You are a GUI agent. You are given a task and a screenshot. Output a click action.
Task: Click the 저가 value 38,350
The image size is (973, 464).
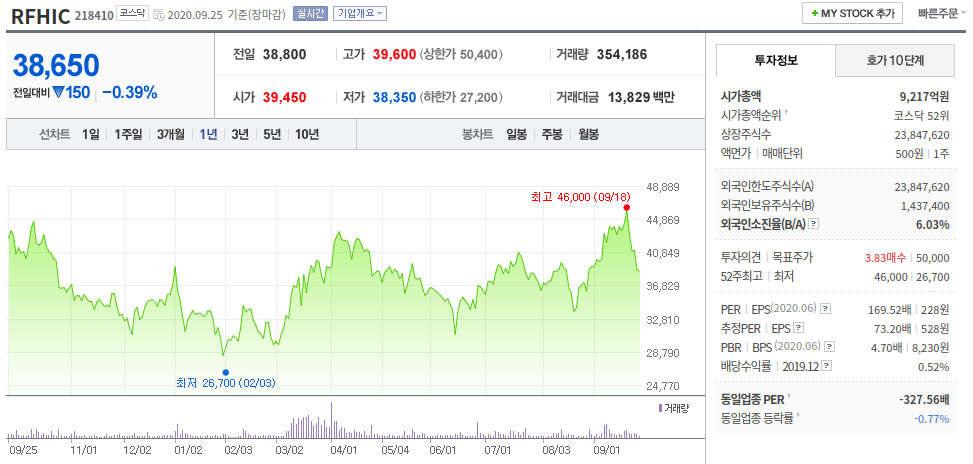click(395, 97)
